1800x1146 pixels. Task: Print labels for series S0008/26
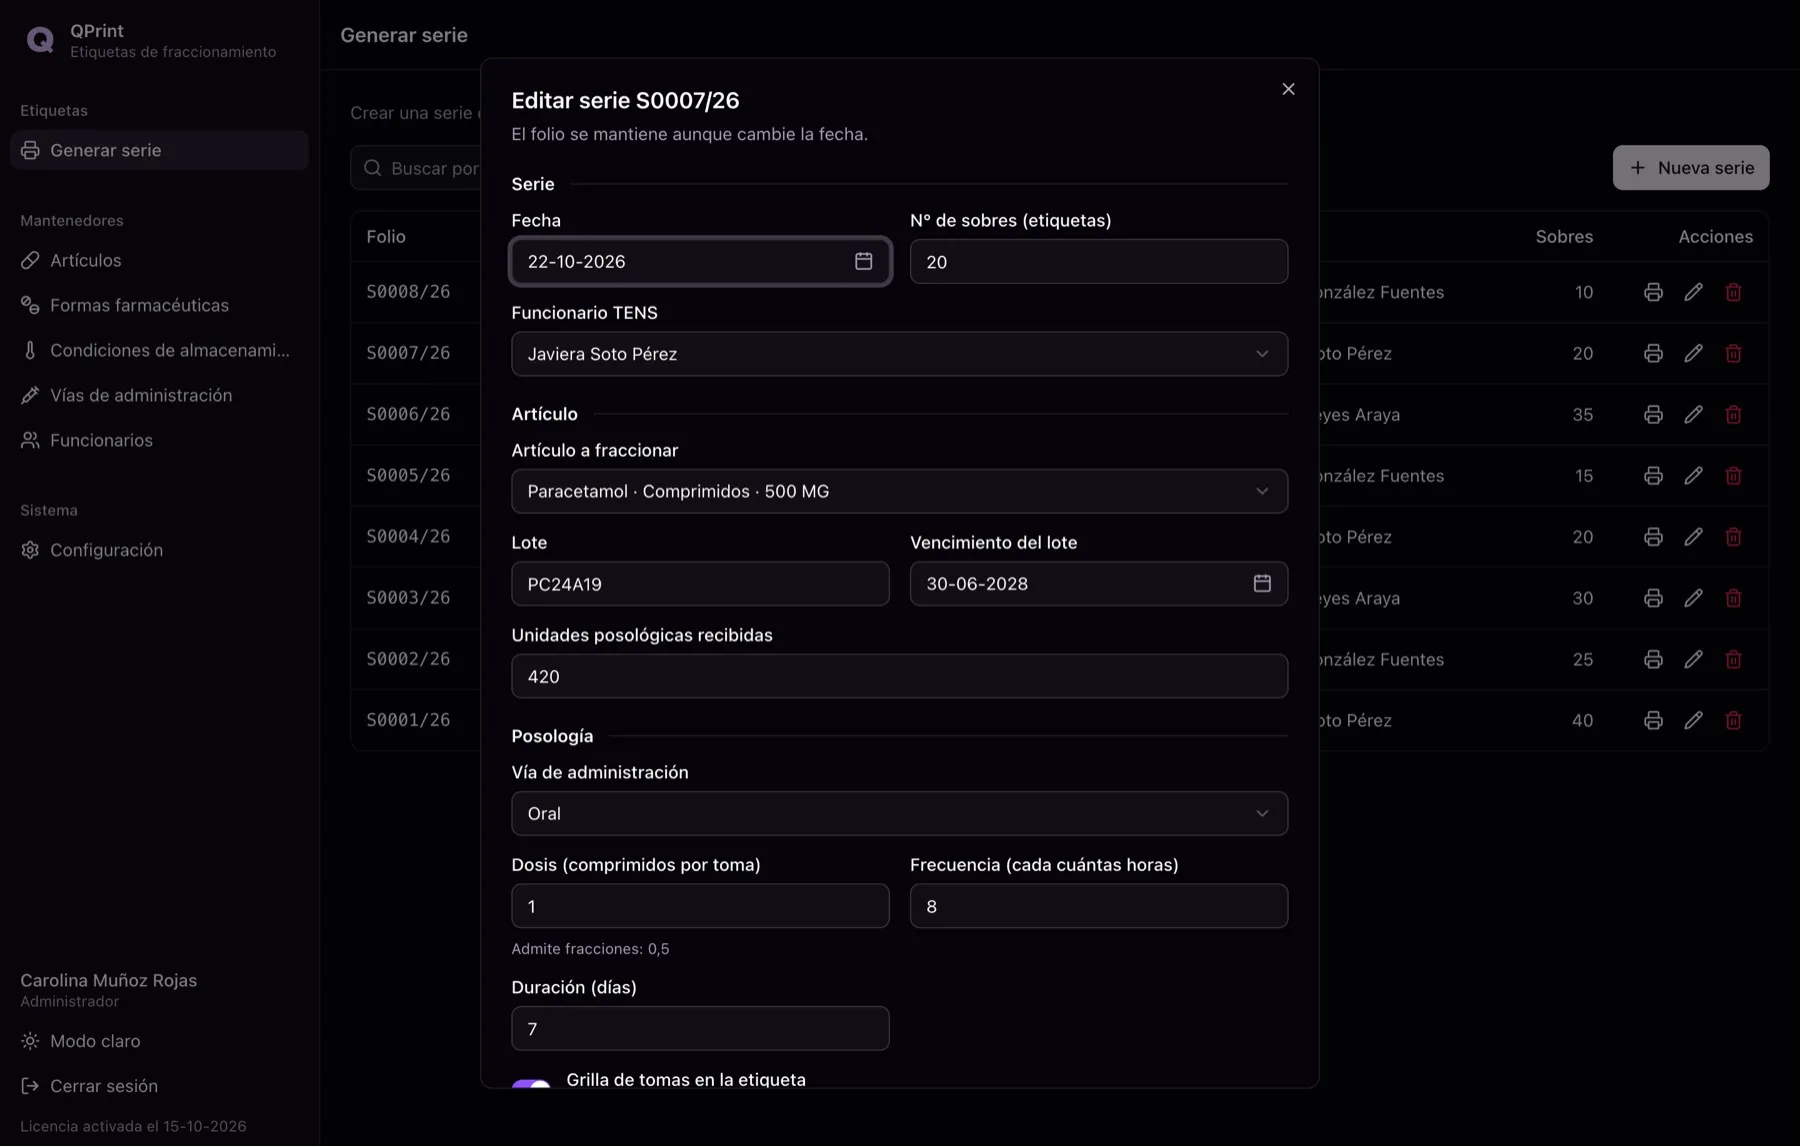[1653, 292]
